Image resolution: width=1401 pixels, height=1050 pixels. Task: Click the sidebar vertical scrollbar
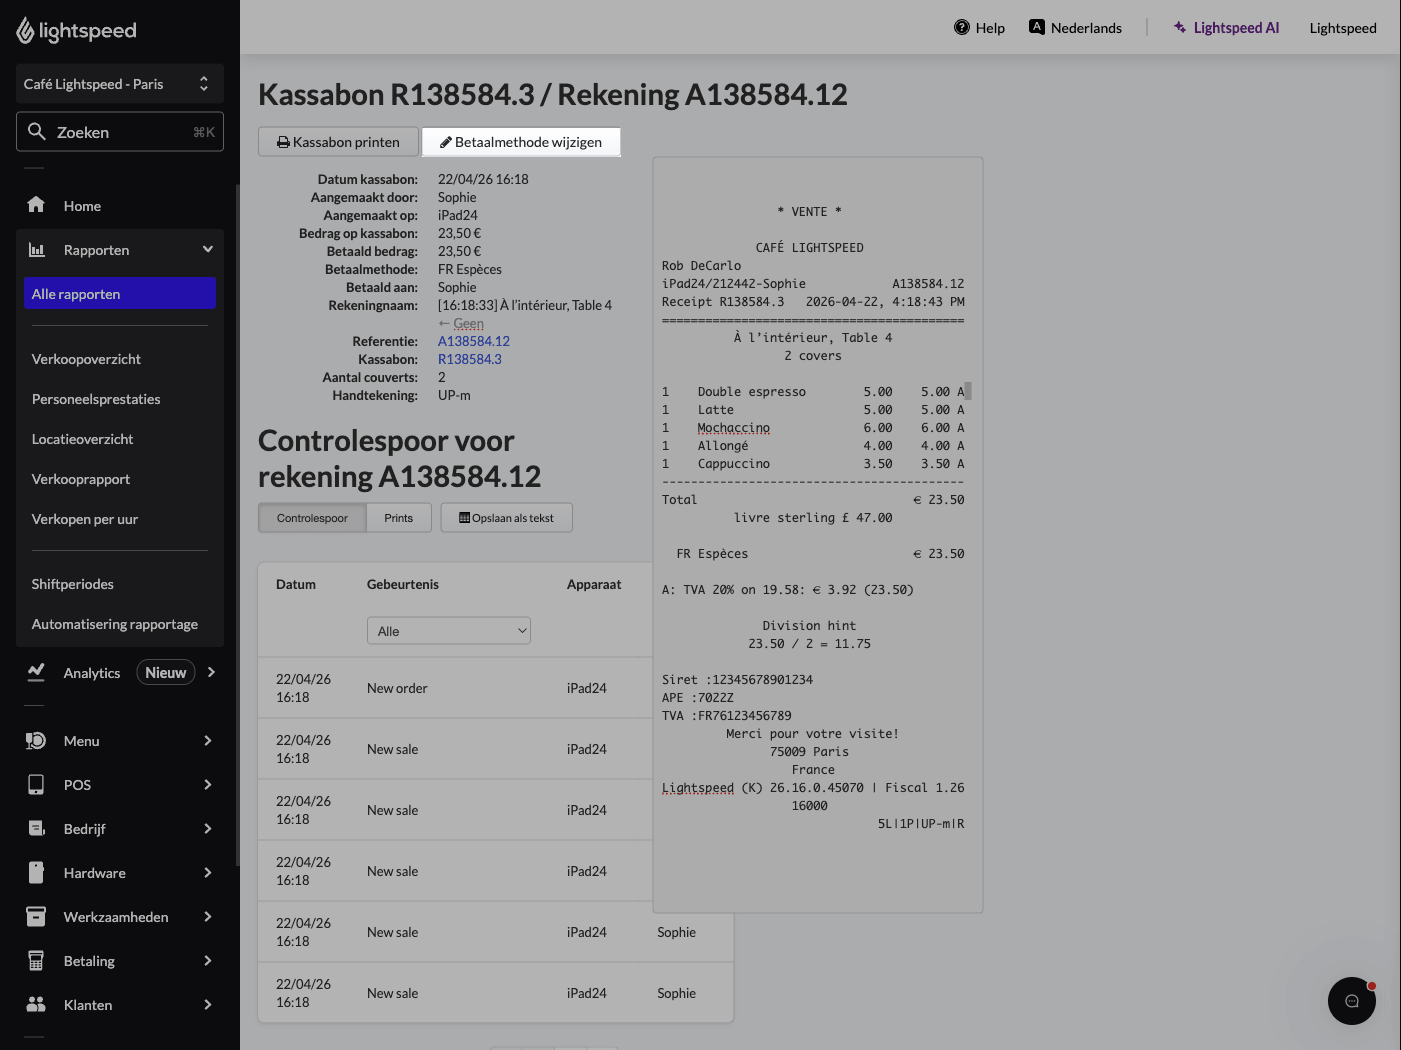pyautogui.click(x=237, y=525)
